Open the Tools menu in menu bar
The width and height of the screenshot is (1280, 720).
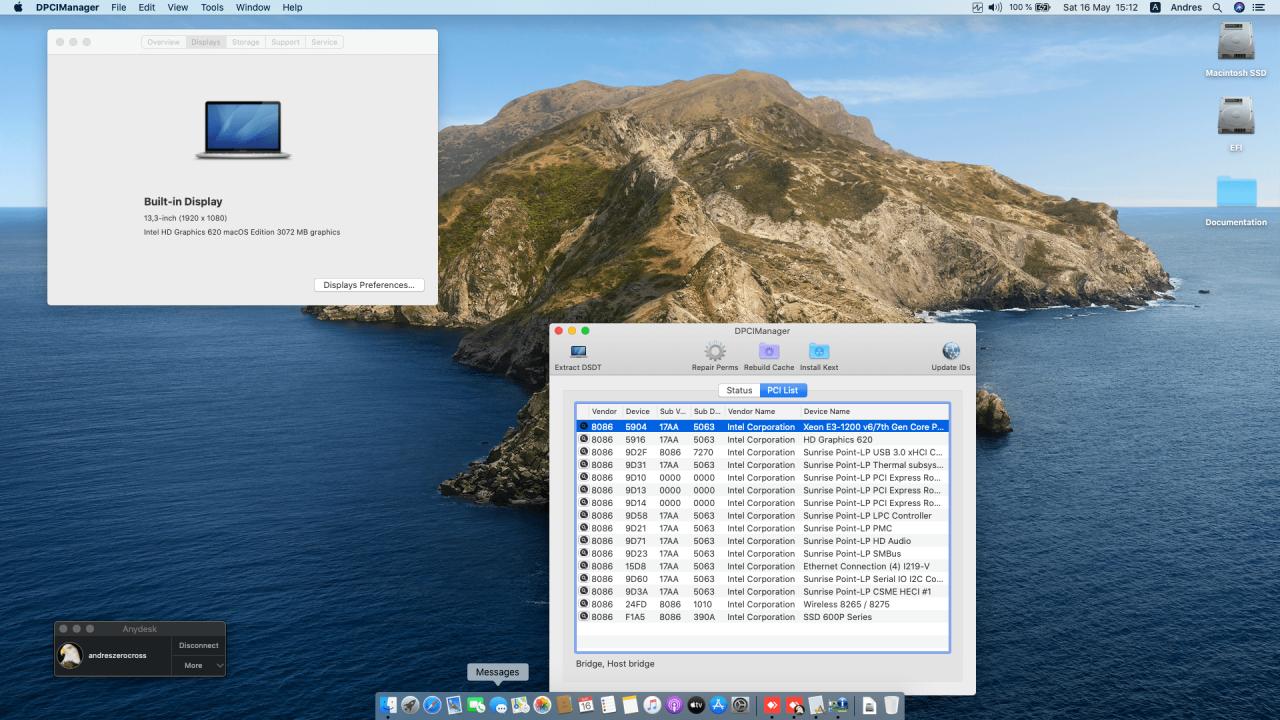(212, 7)
